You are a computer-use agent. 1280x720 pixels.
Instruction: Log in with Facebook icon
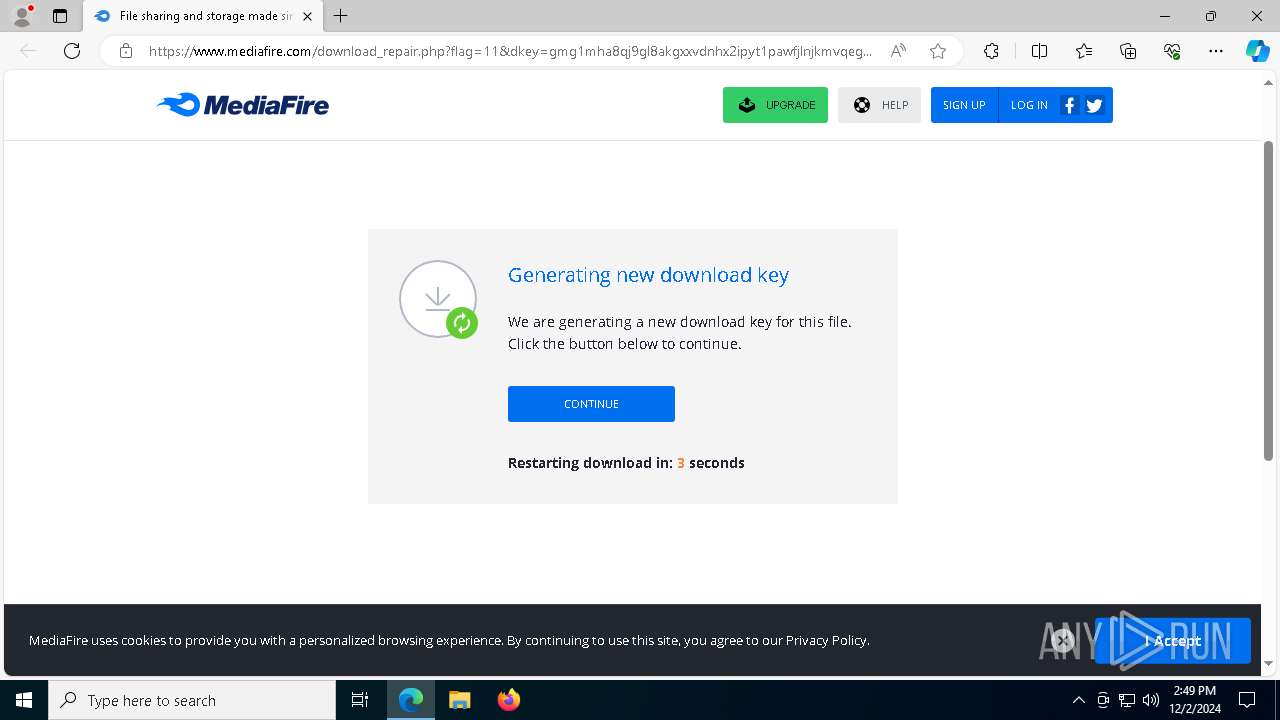click(x=1069, y=105)
